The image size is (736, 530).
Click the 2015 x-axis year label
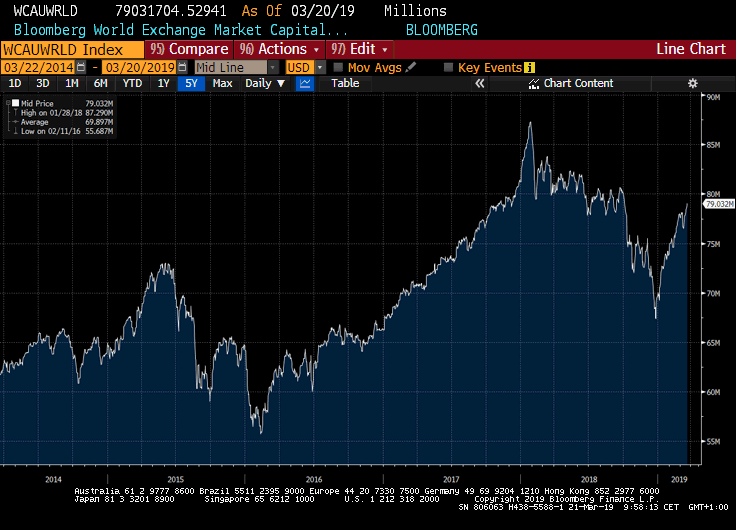tap(176, 479)
